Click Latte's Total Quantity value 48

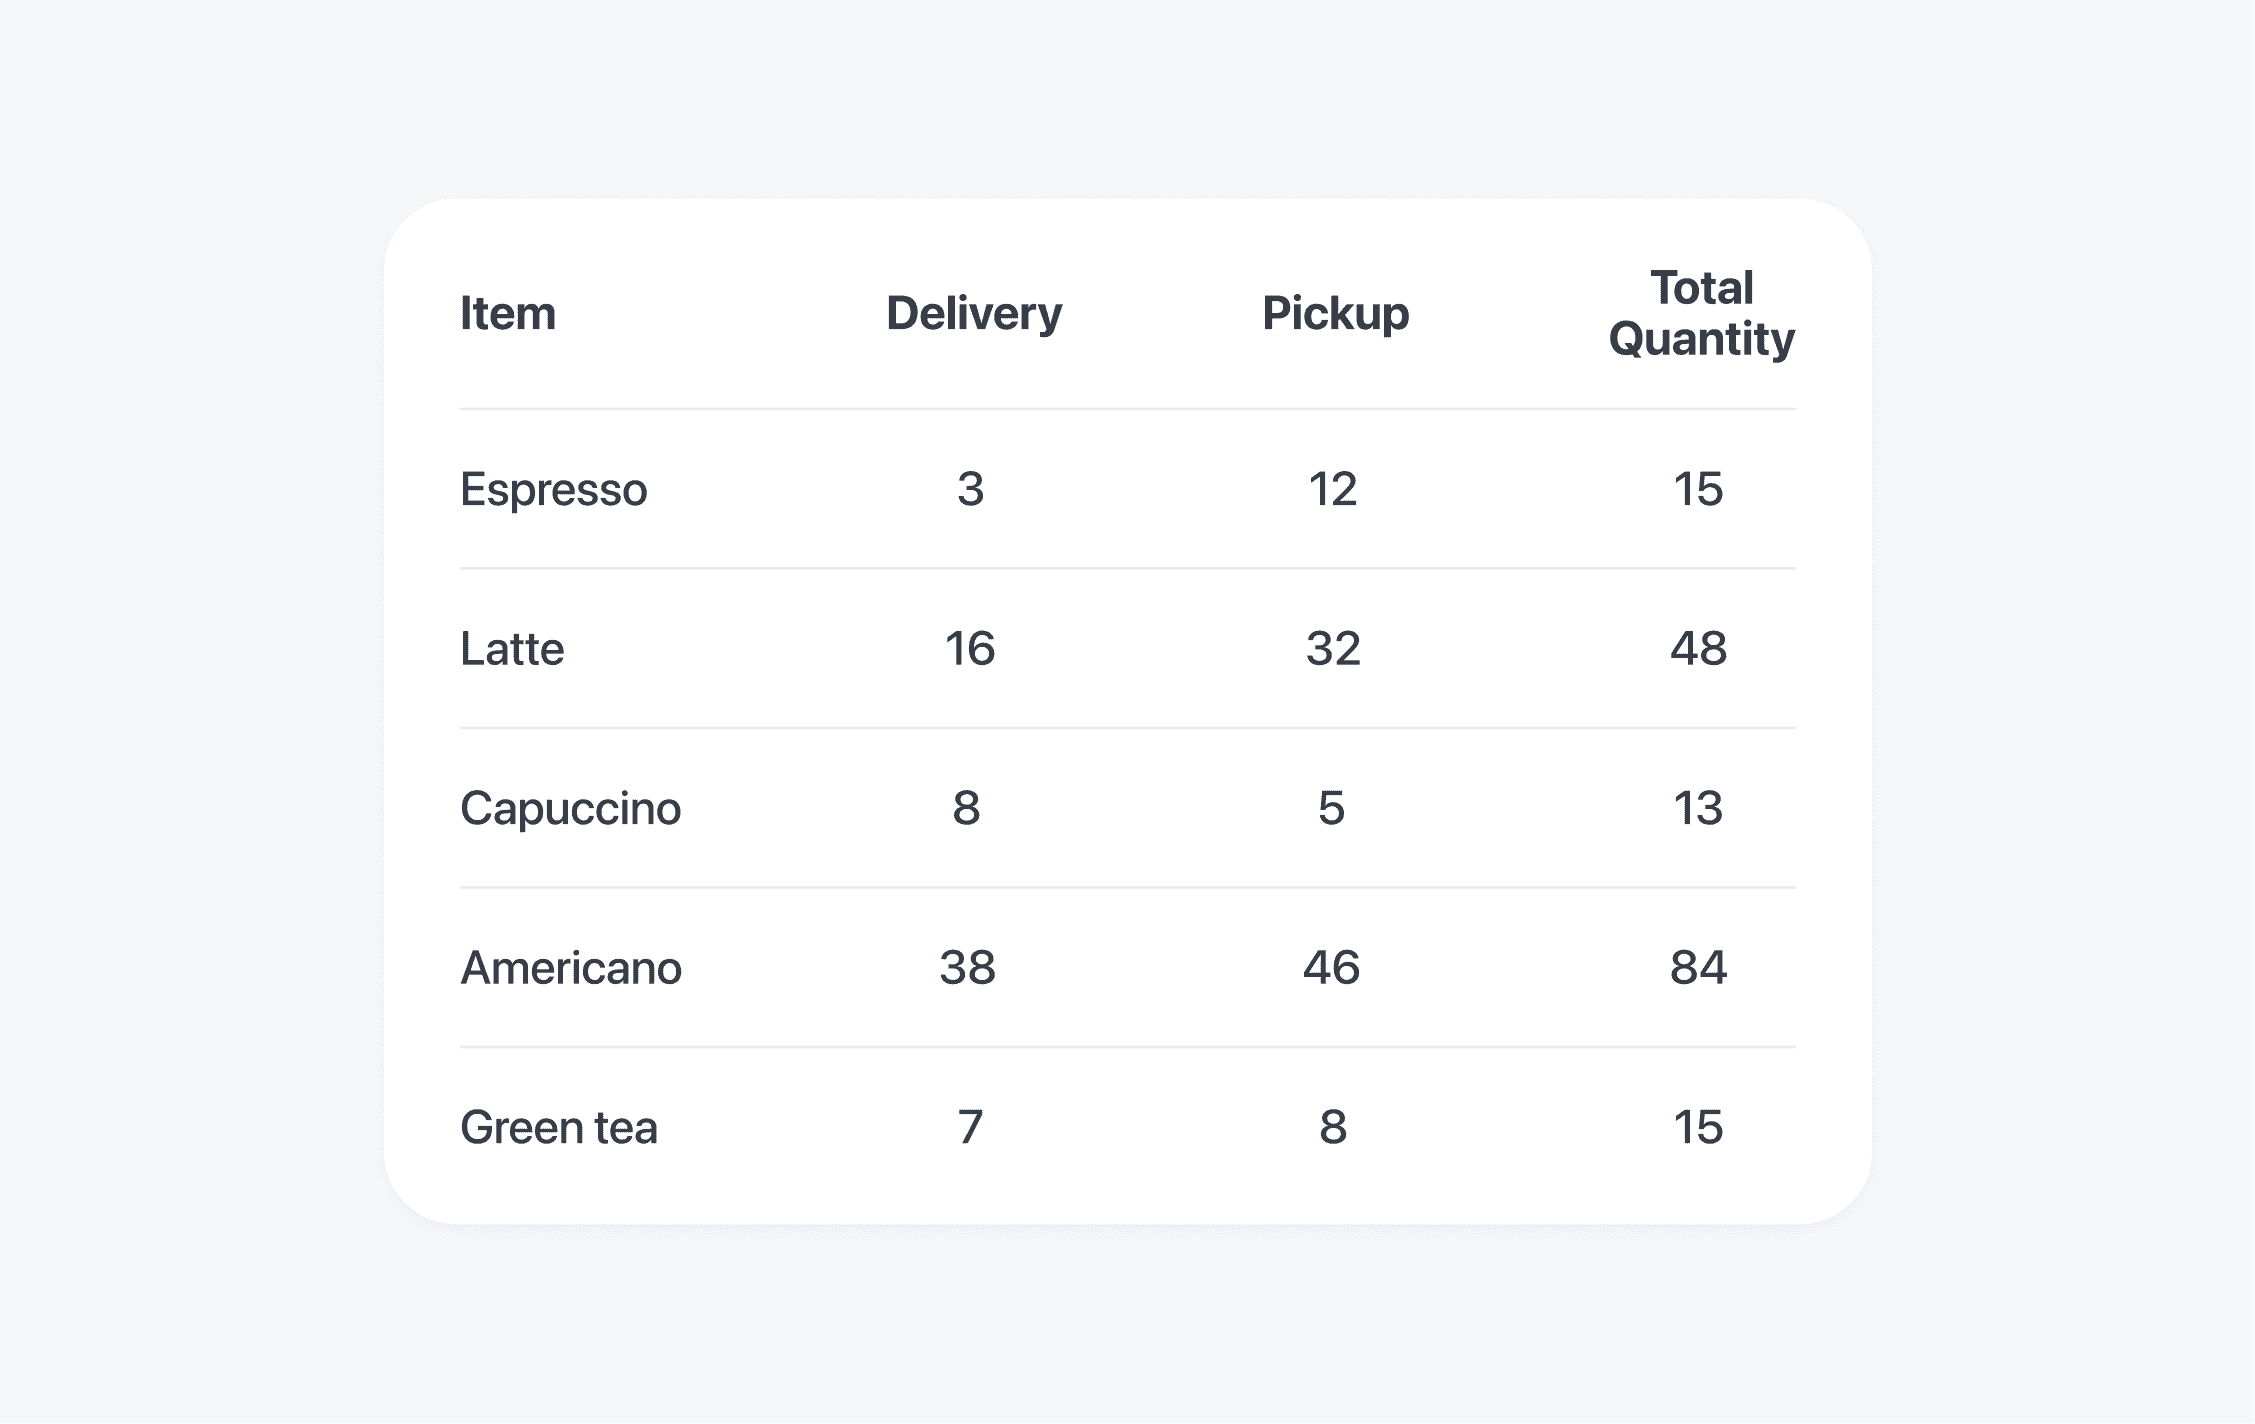1698,649
